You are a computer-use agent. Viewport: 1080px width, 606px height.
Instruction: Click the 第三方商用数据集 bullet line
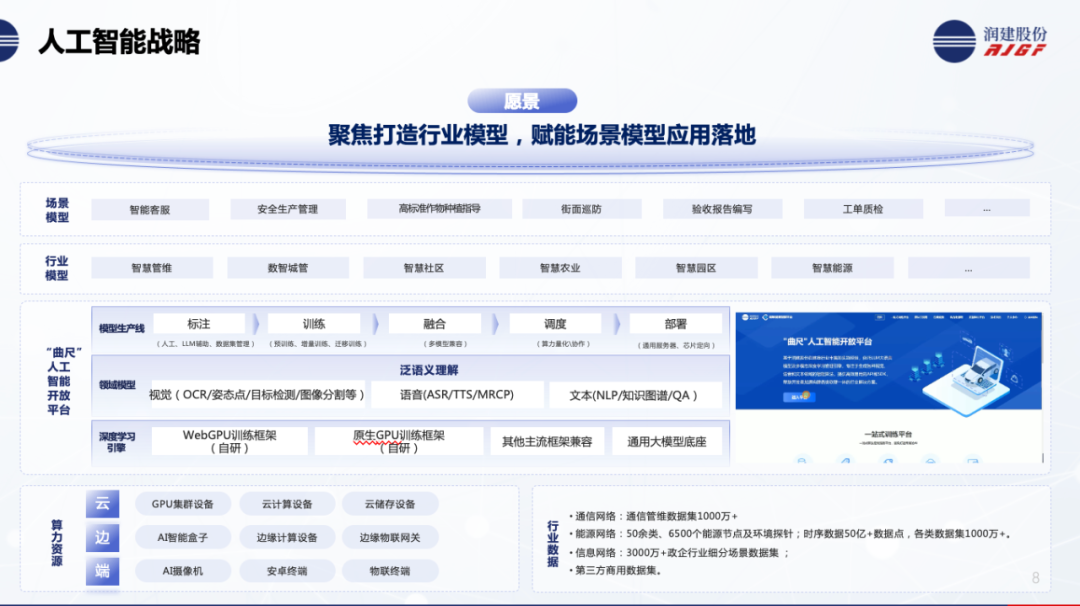click(x=615, y=570)
